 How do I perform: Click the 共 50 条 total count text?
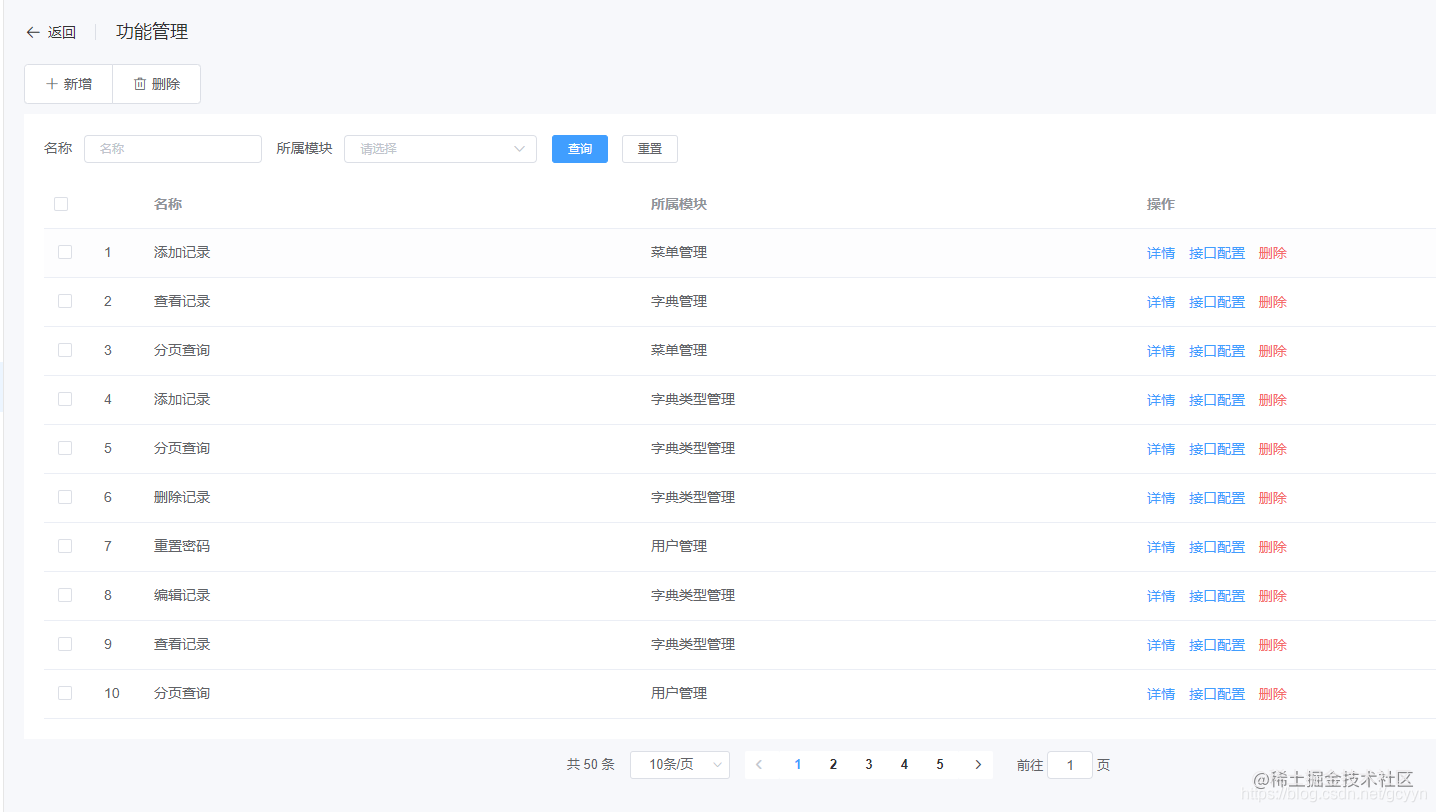pos(591,765)
